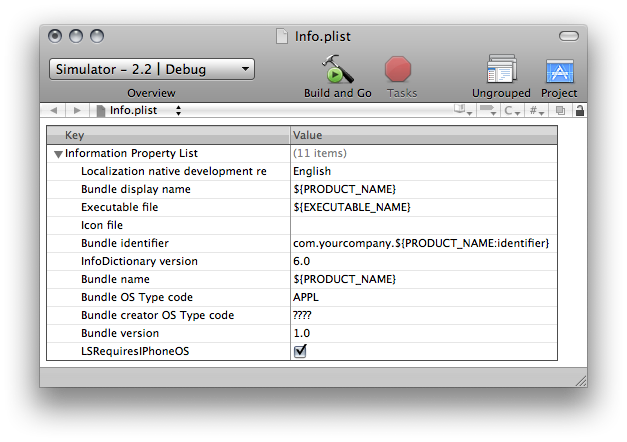
Task: Click the Build and Go hammer icon
Action: coord(338,69)
